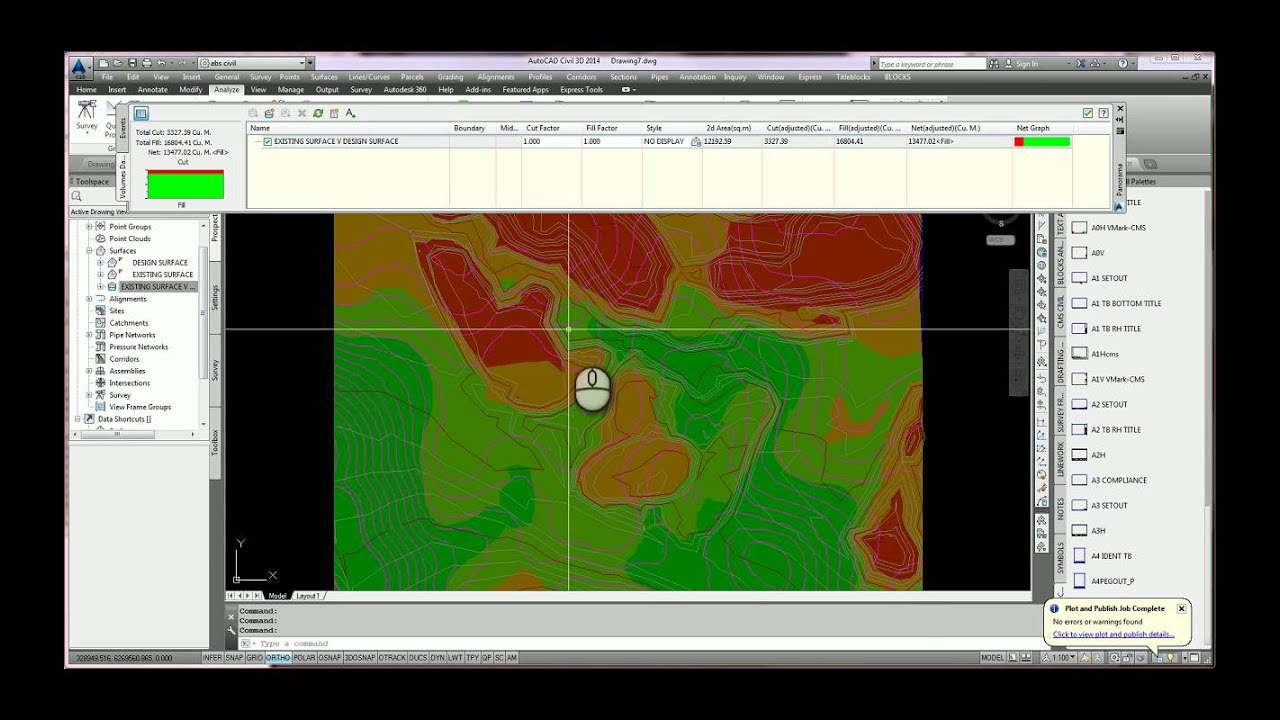The image size is (1280, 720).
Task: Click the Insert cut/fill summary text icon
Action: point(350,113)
